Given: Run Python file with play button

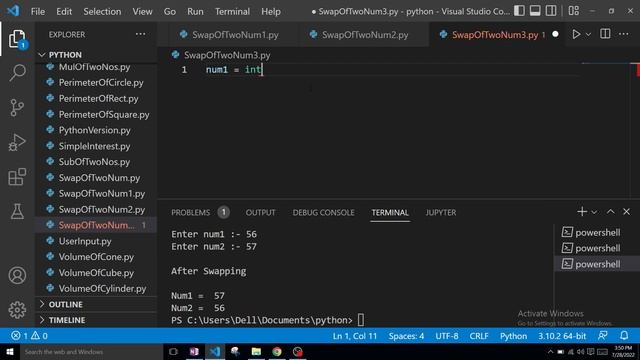Looking at the screenshot, I should click(x=576, y=34).
